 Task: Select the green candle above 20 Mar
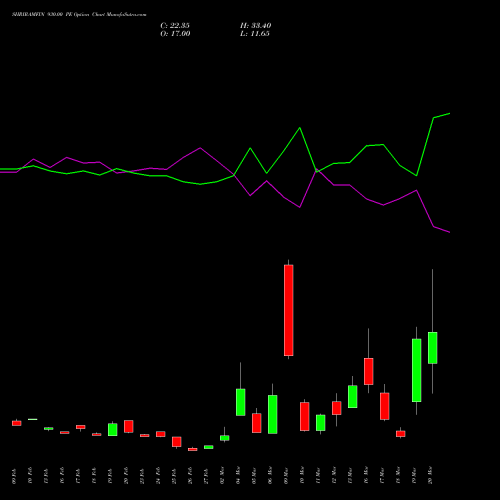[433, 348]
